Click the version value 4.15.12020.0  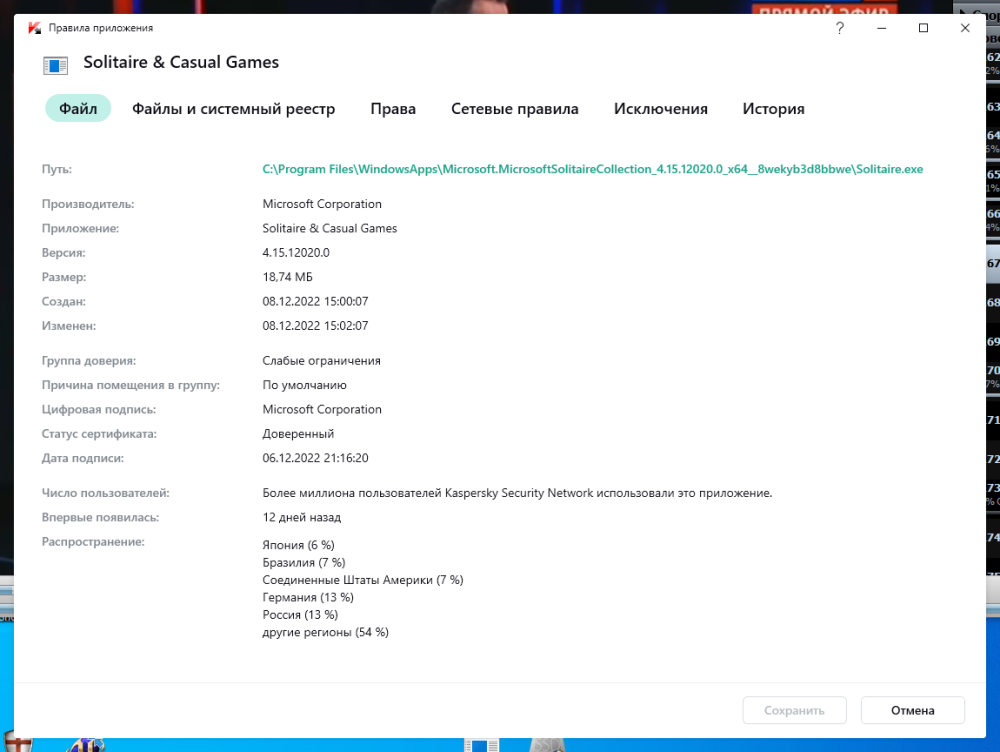point(296,253)
